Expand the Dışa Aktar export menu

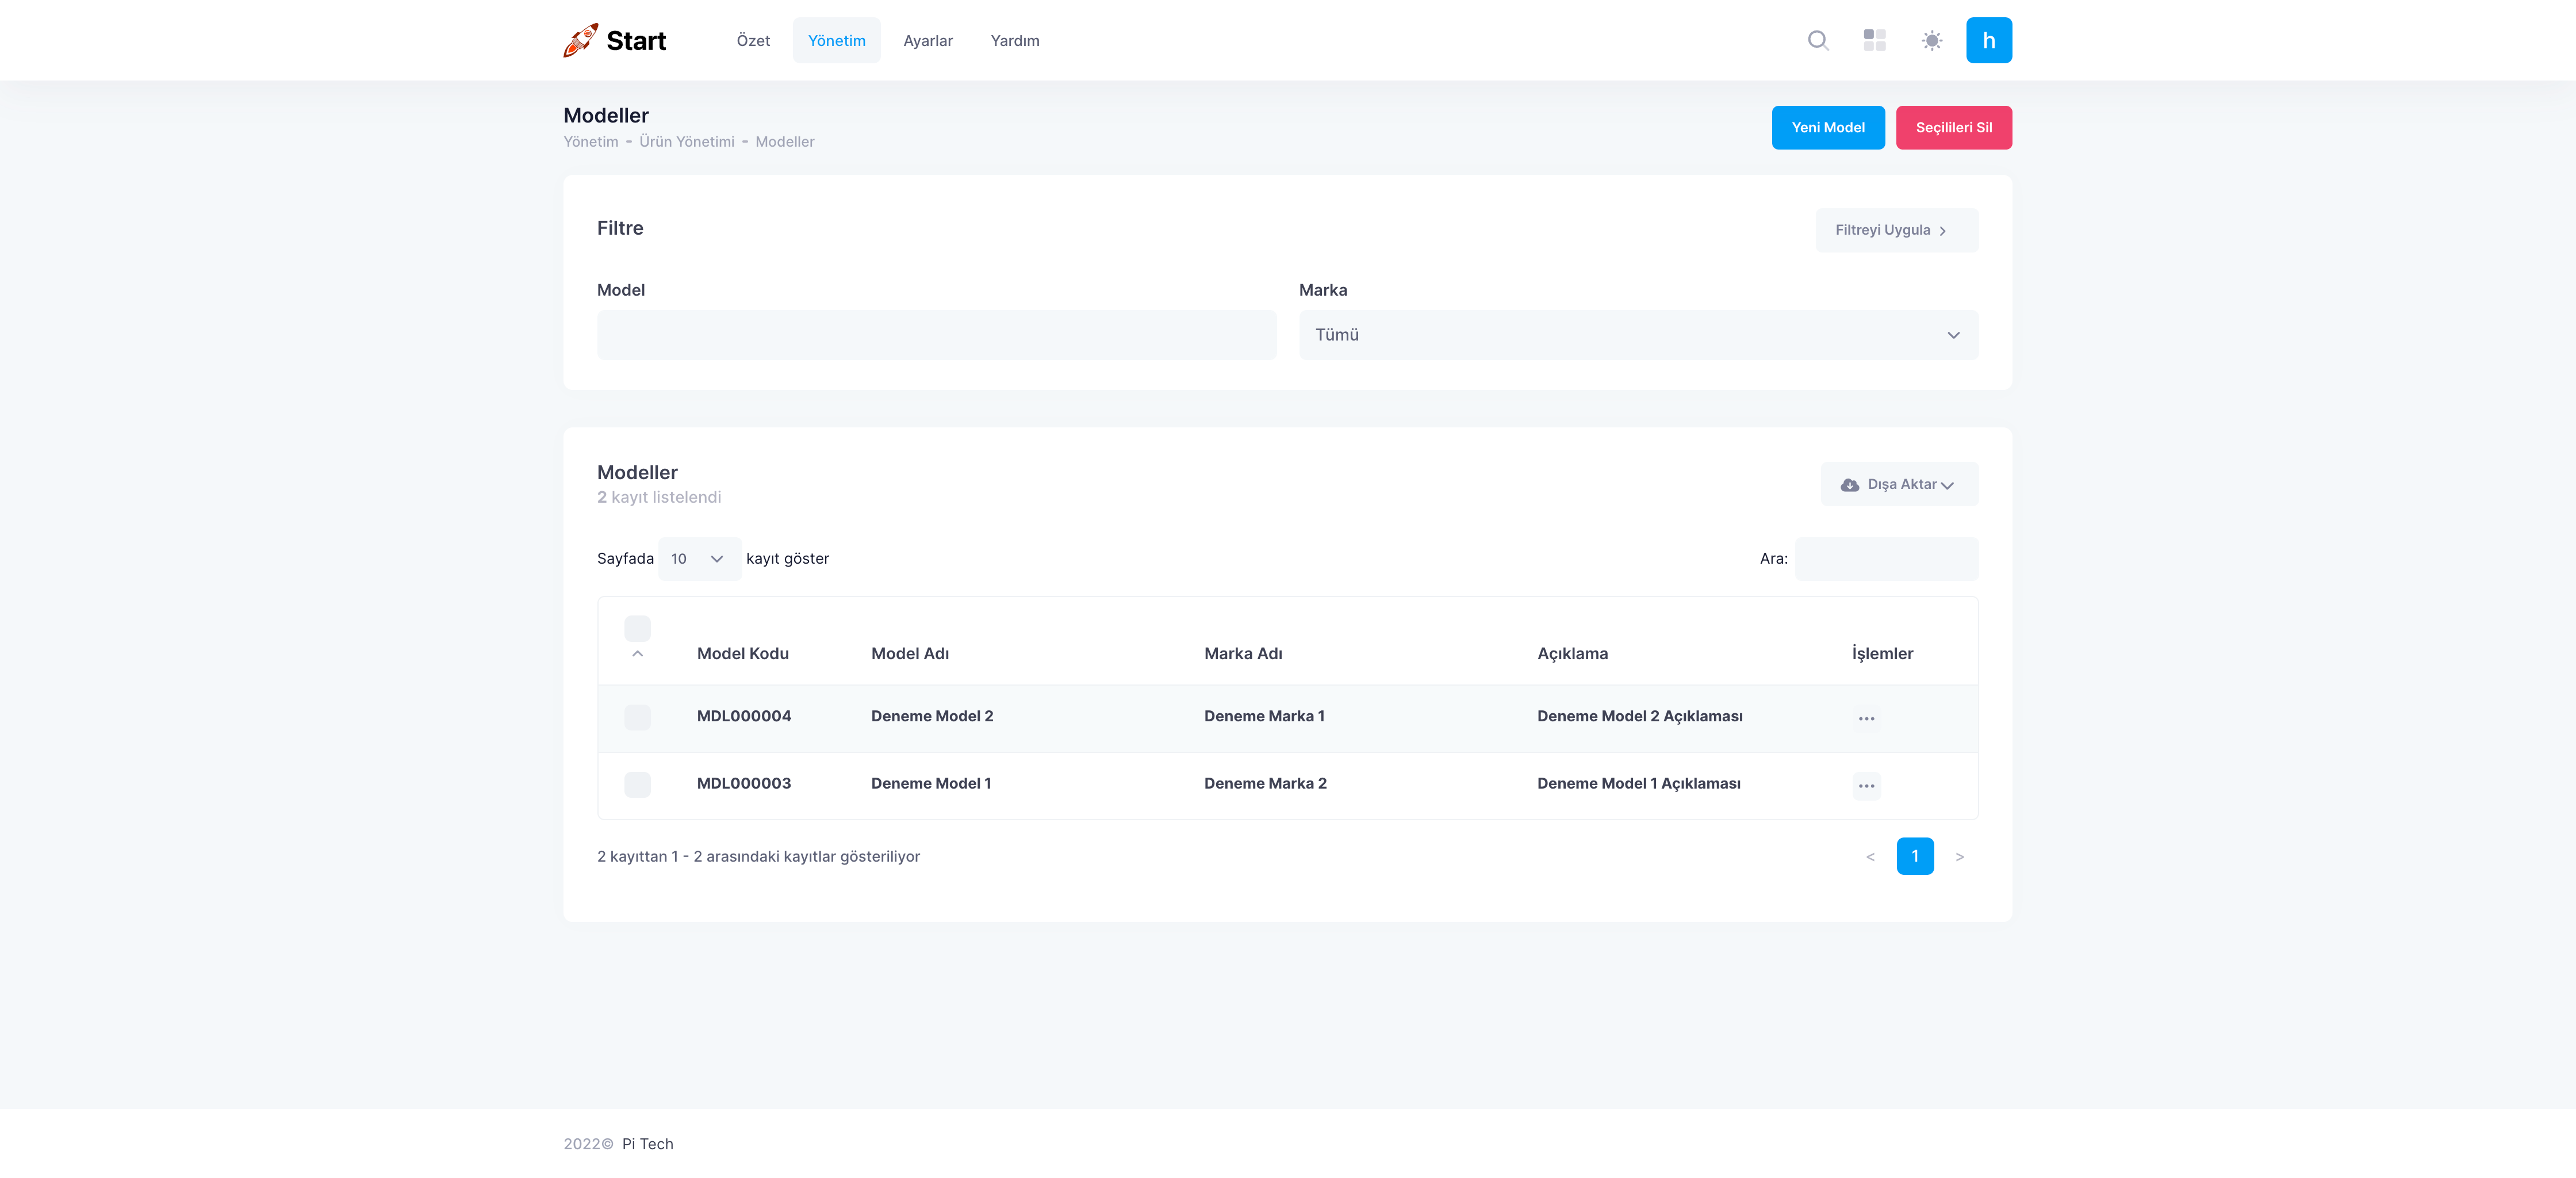click(1898, 484)
